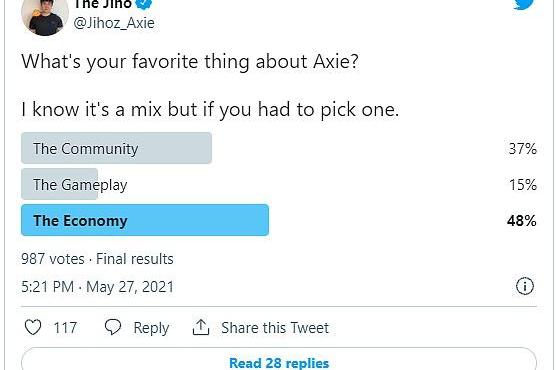Click the tweet question text about Axie
556x370 pixels.
190,62
